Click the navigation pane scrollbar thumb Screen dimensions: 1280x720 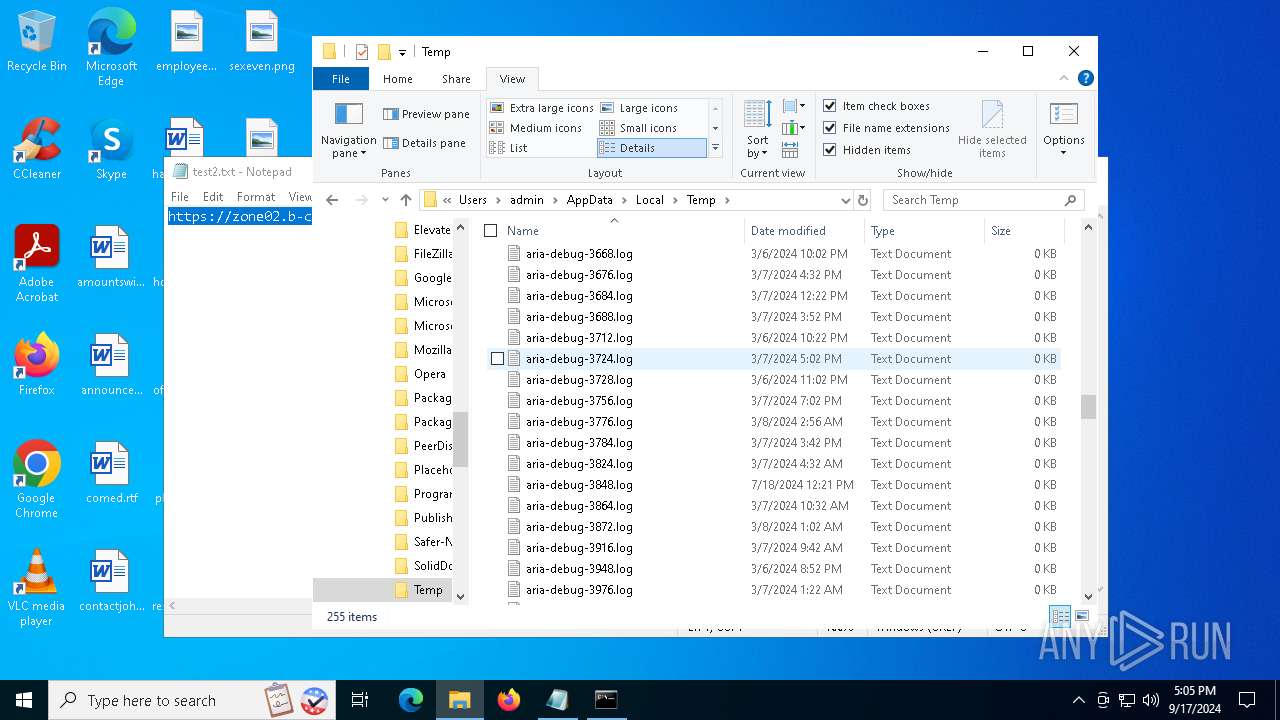(x=461, y=440)
